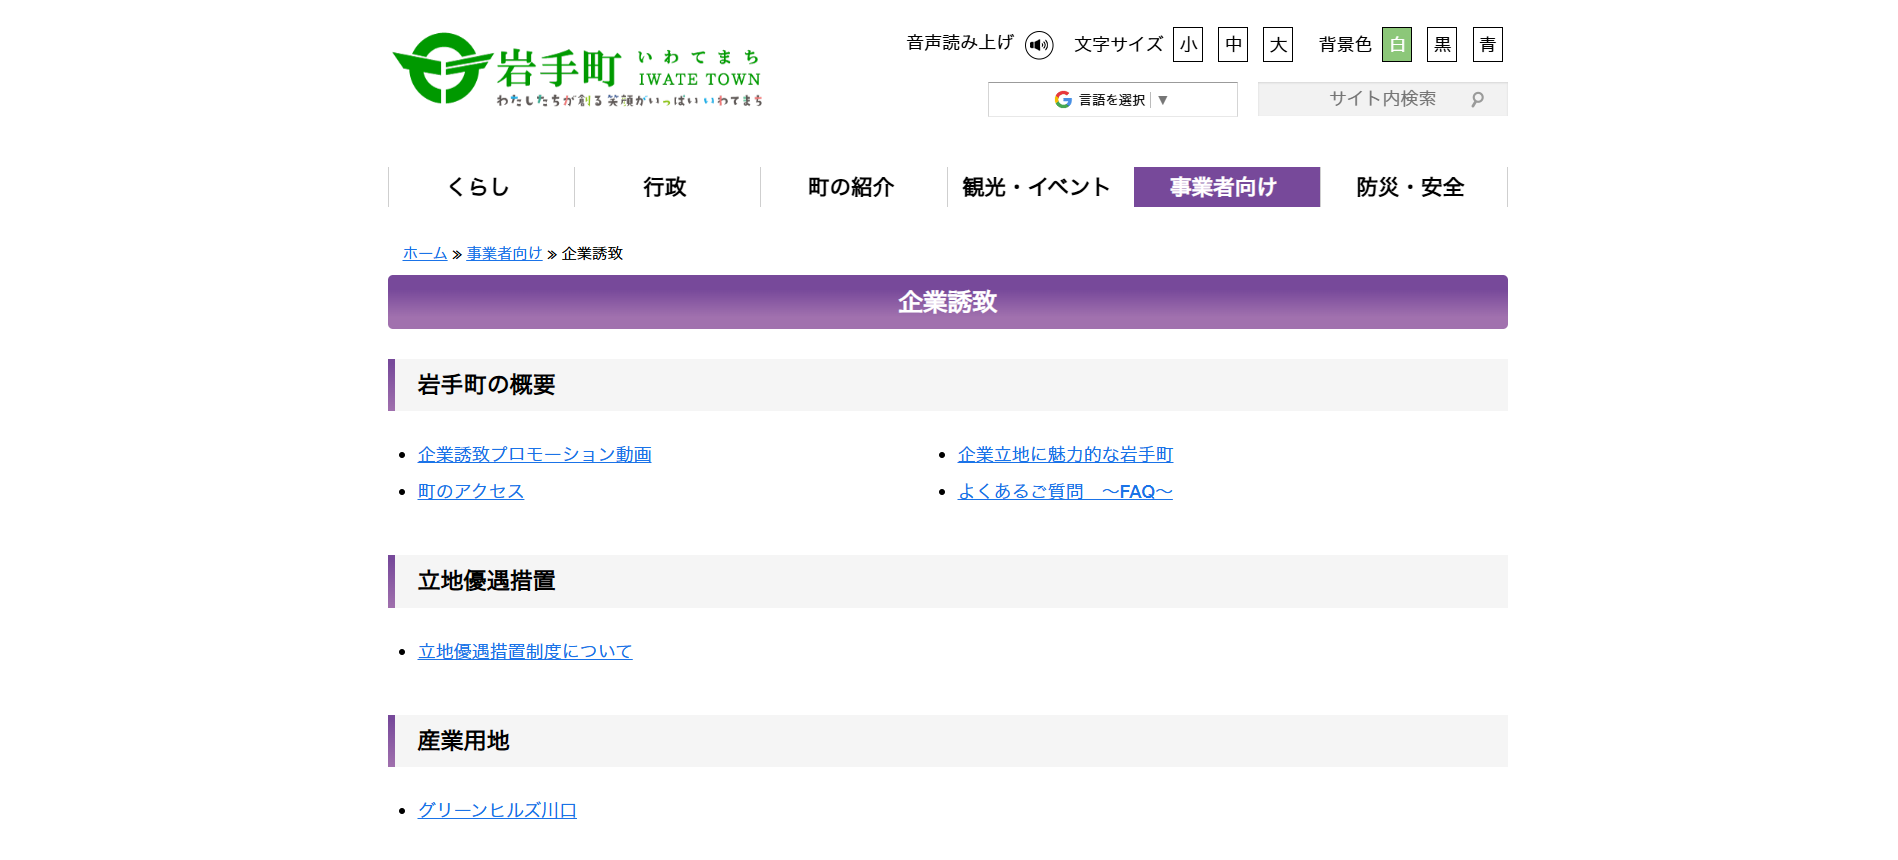The image size is (1898, 860).
Task: Choose the 青 background color
Action: pos(1488,44)
